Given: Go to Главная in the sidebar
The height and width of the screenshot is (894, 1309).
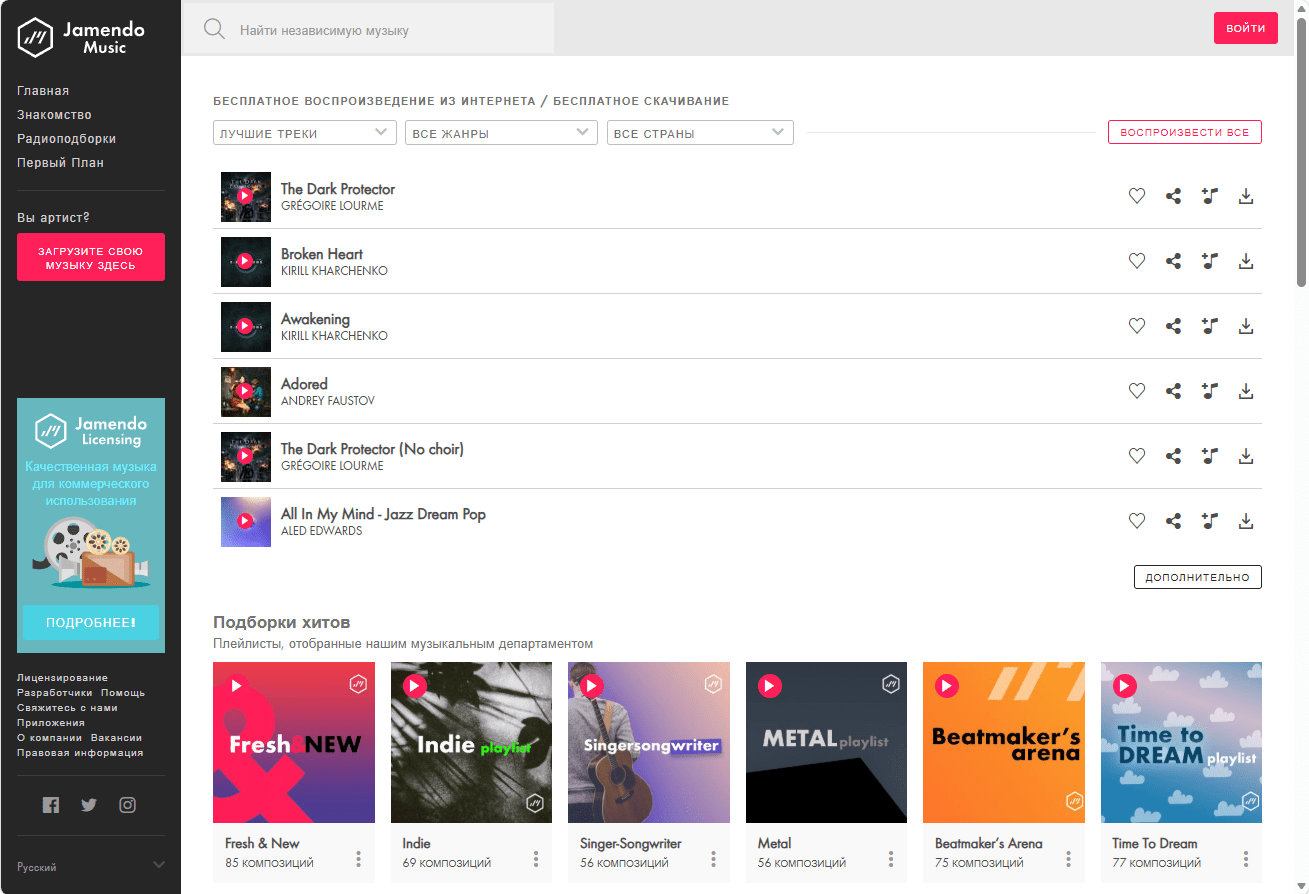Looking at the screenshot, I should [x=43, y=91].
